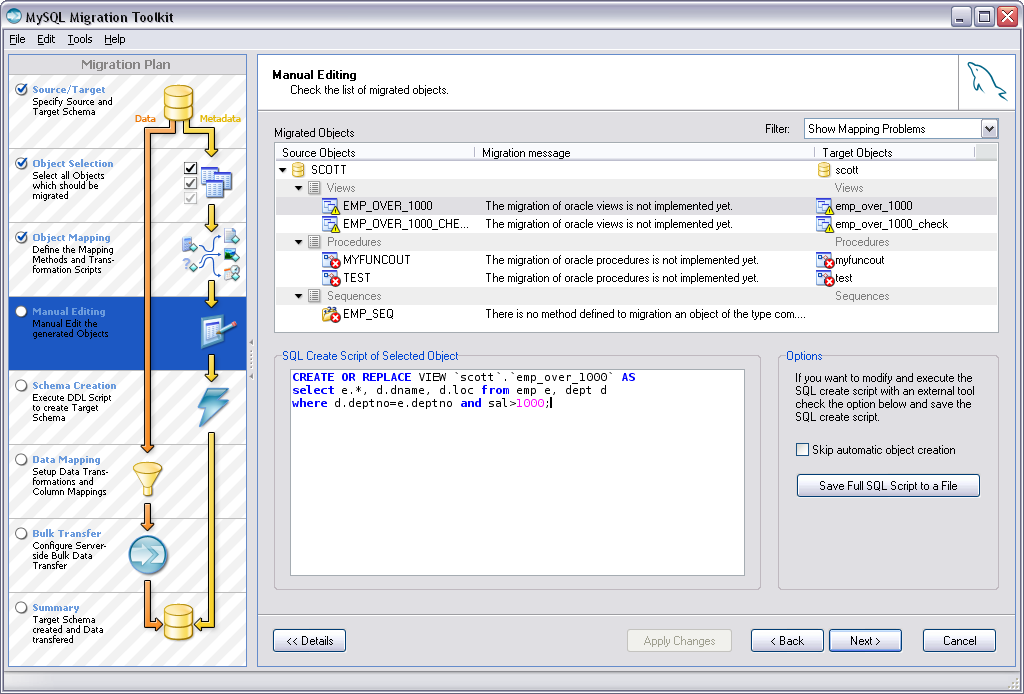Click the source database cylinder icon under Migration Plan
This screenshot has width=1024, height=694.
178,103
